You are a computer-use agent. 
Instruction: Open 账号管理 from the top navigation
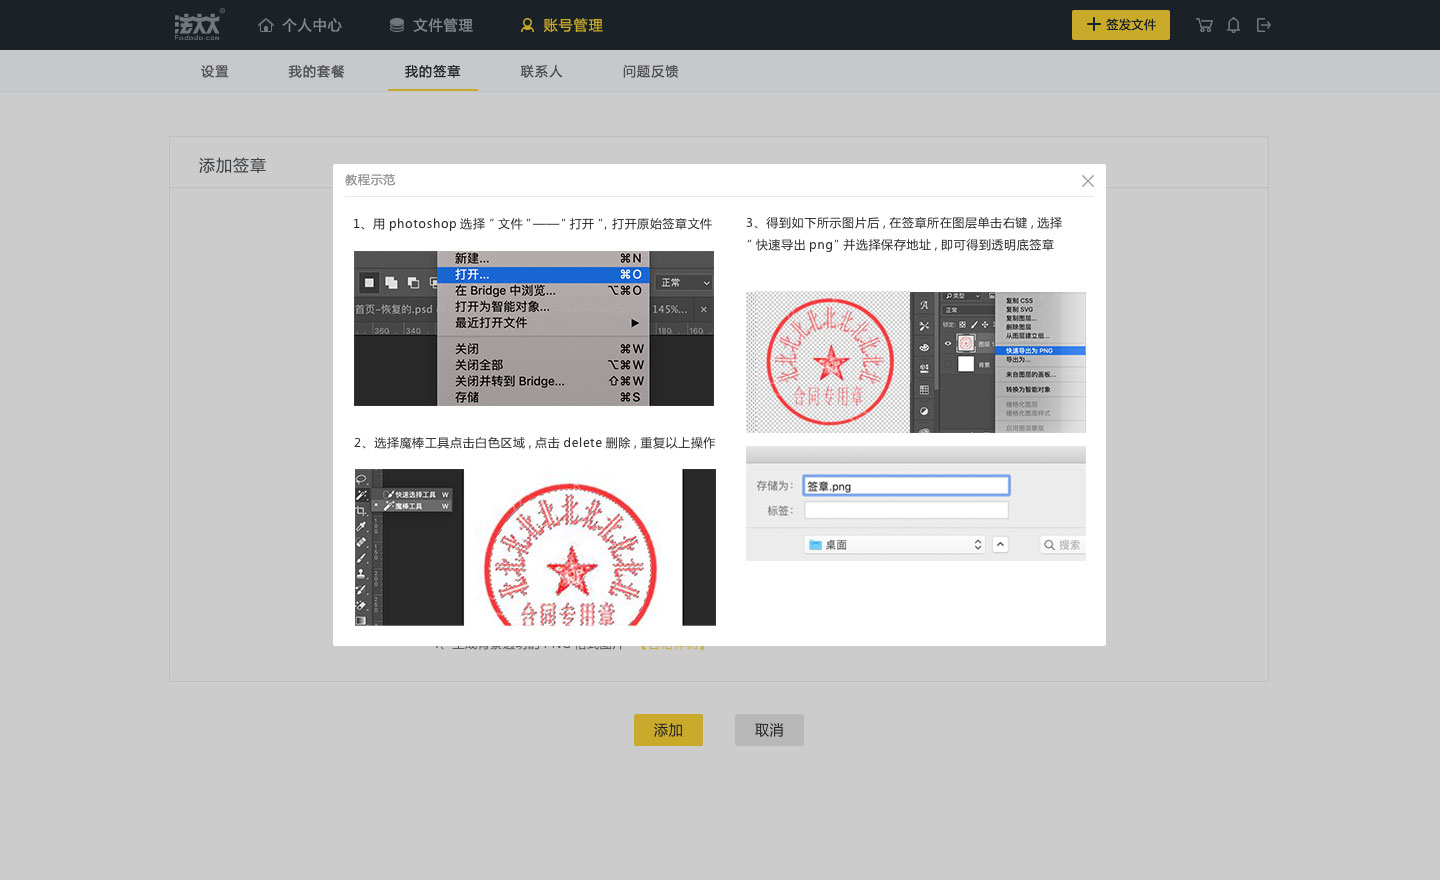(561, 25)
